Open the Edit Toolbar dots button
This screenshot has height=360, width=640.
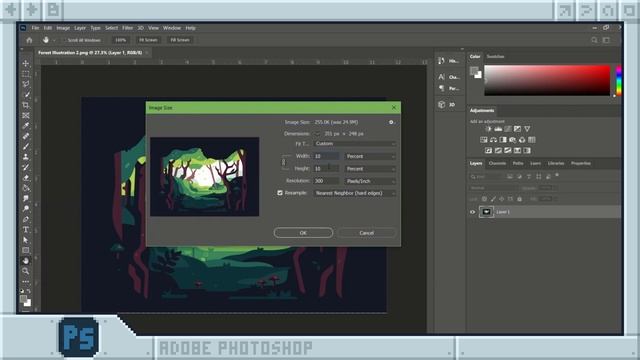click(26, 282)
